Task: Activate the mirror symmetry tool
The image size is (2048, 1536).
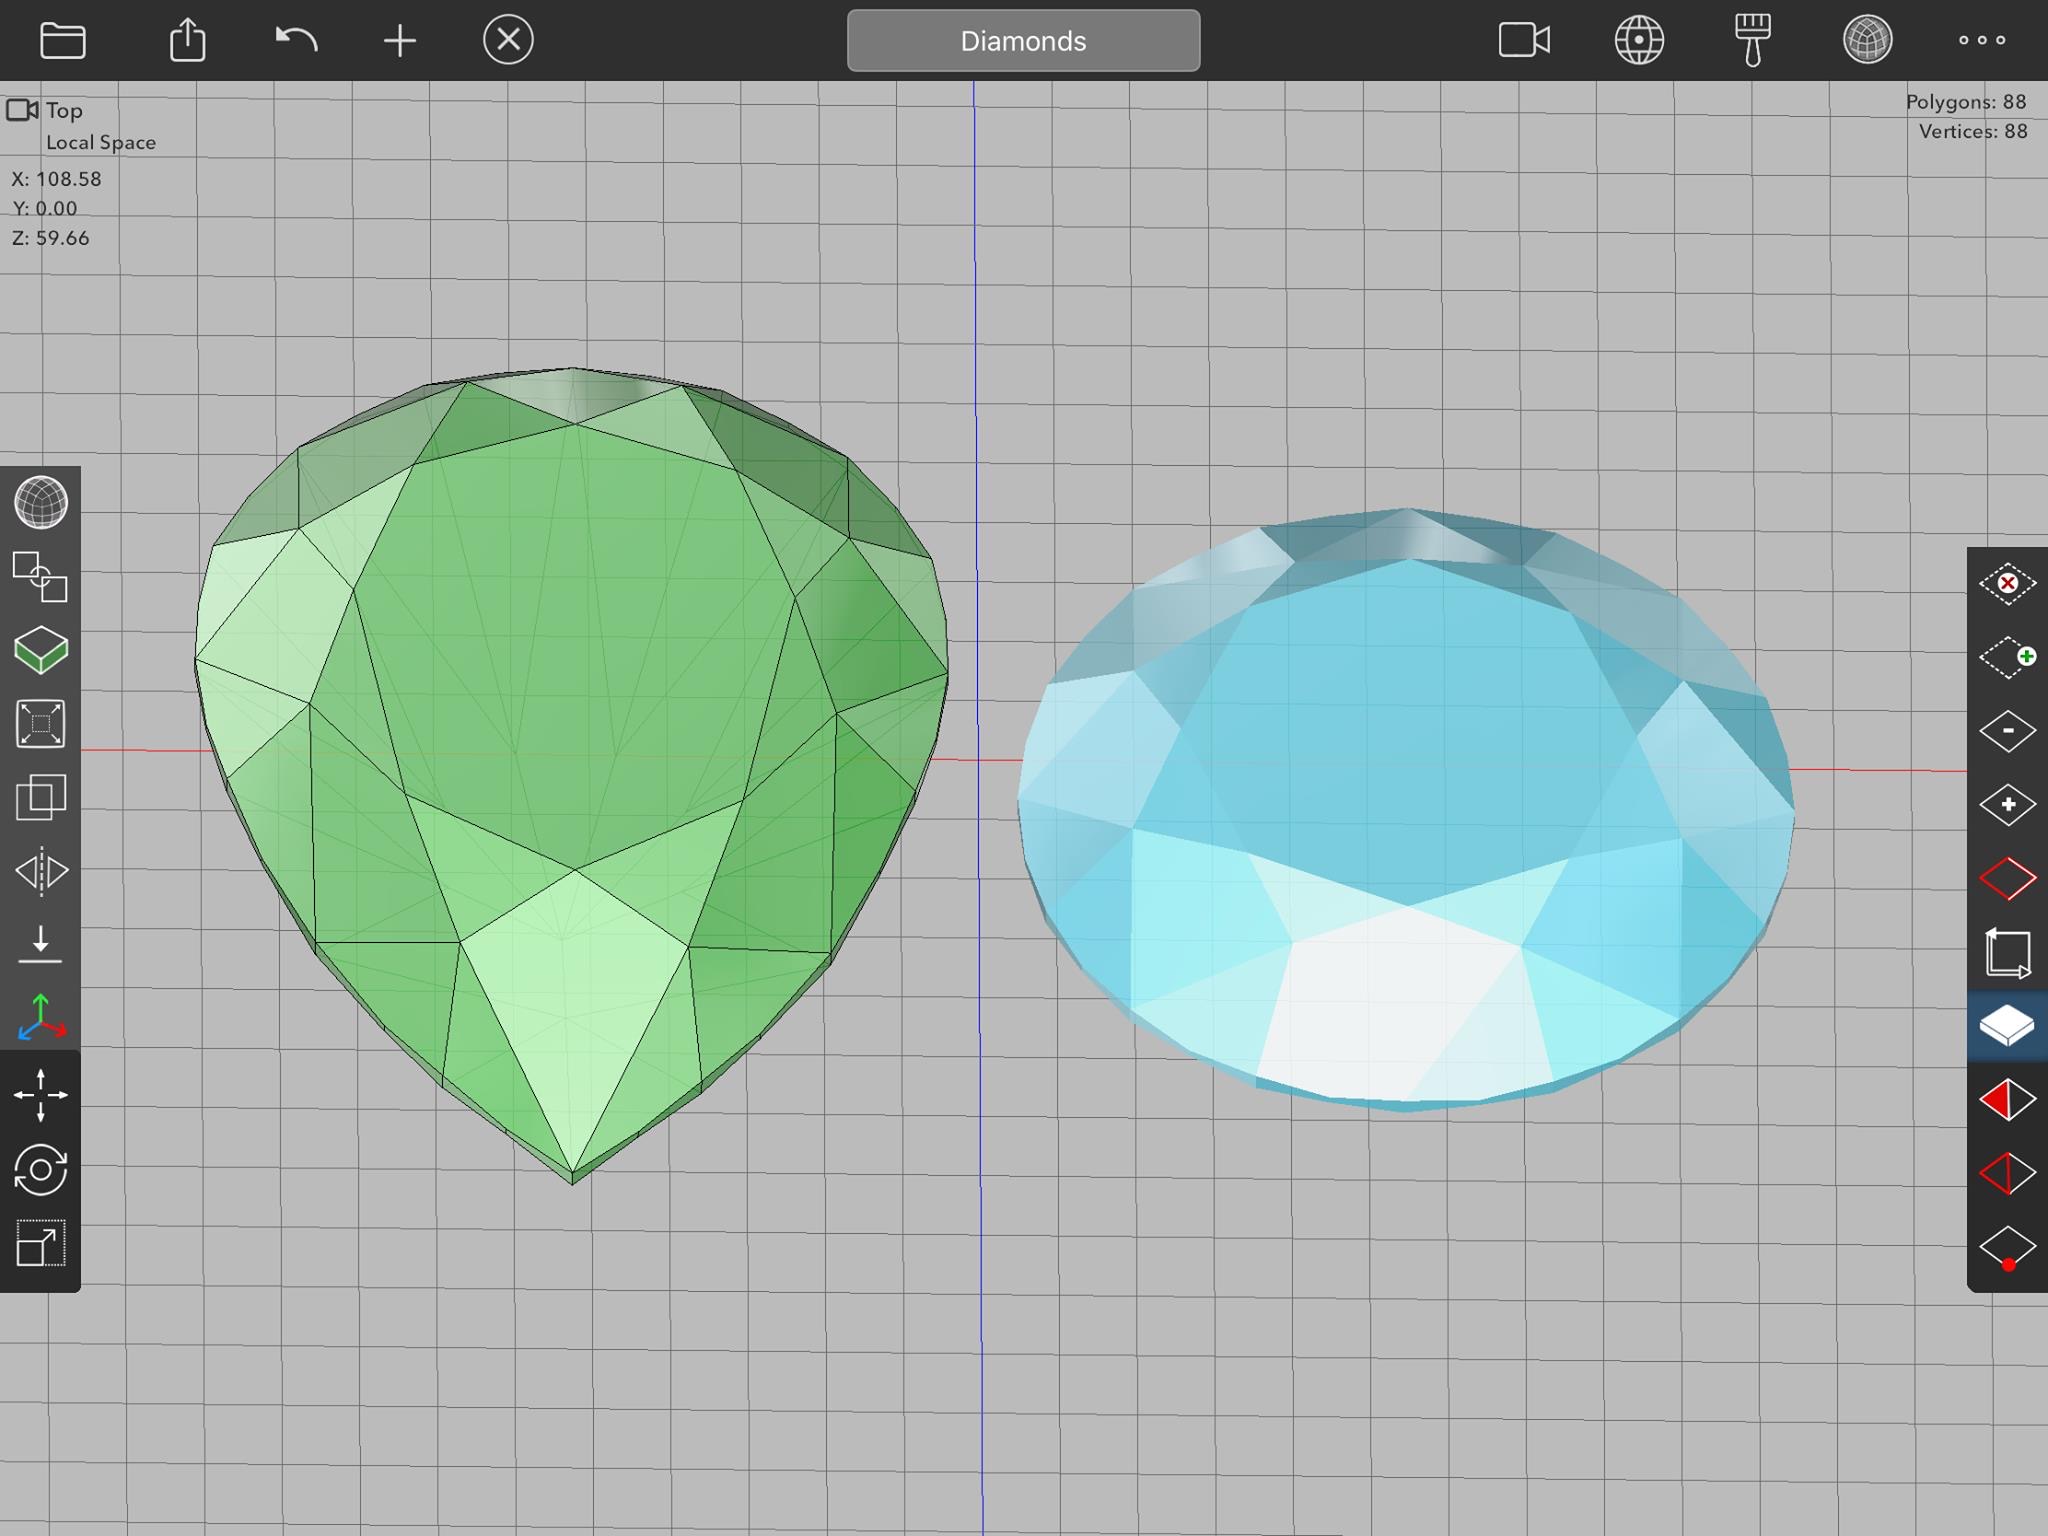Action: [41, 871]
